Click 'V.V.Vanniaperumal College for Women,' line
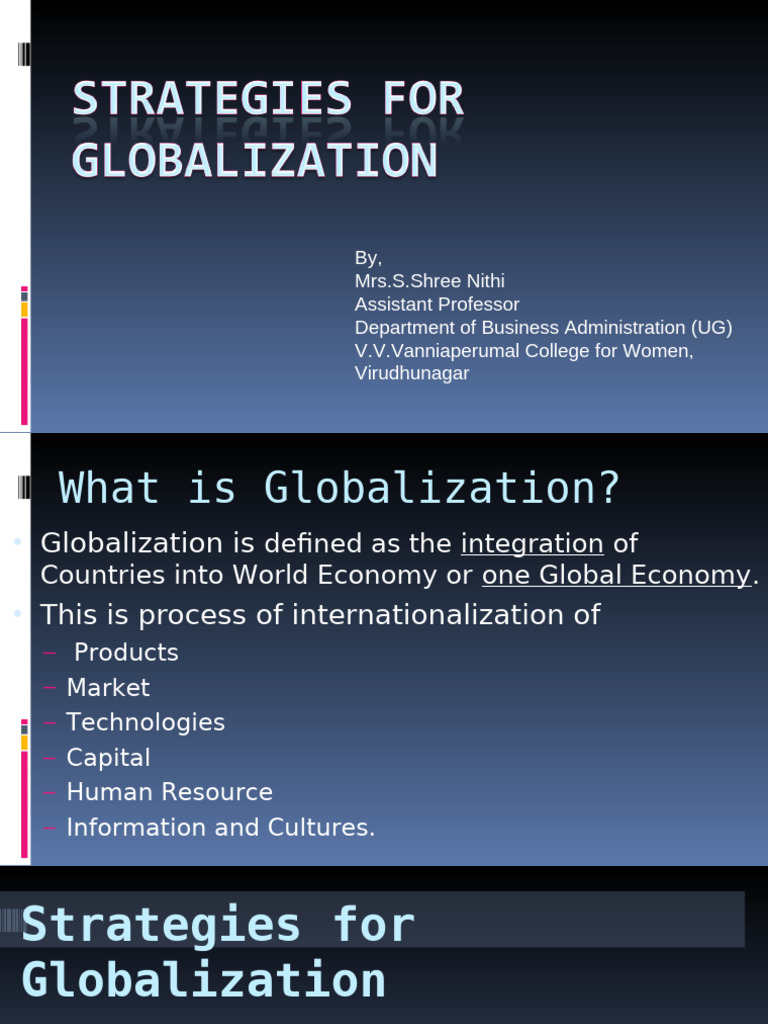768x1024 pixels. (x=524, y=351)
